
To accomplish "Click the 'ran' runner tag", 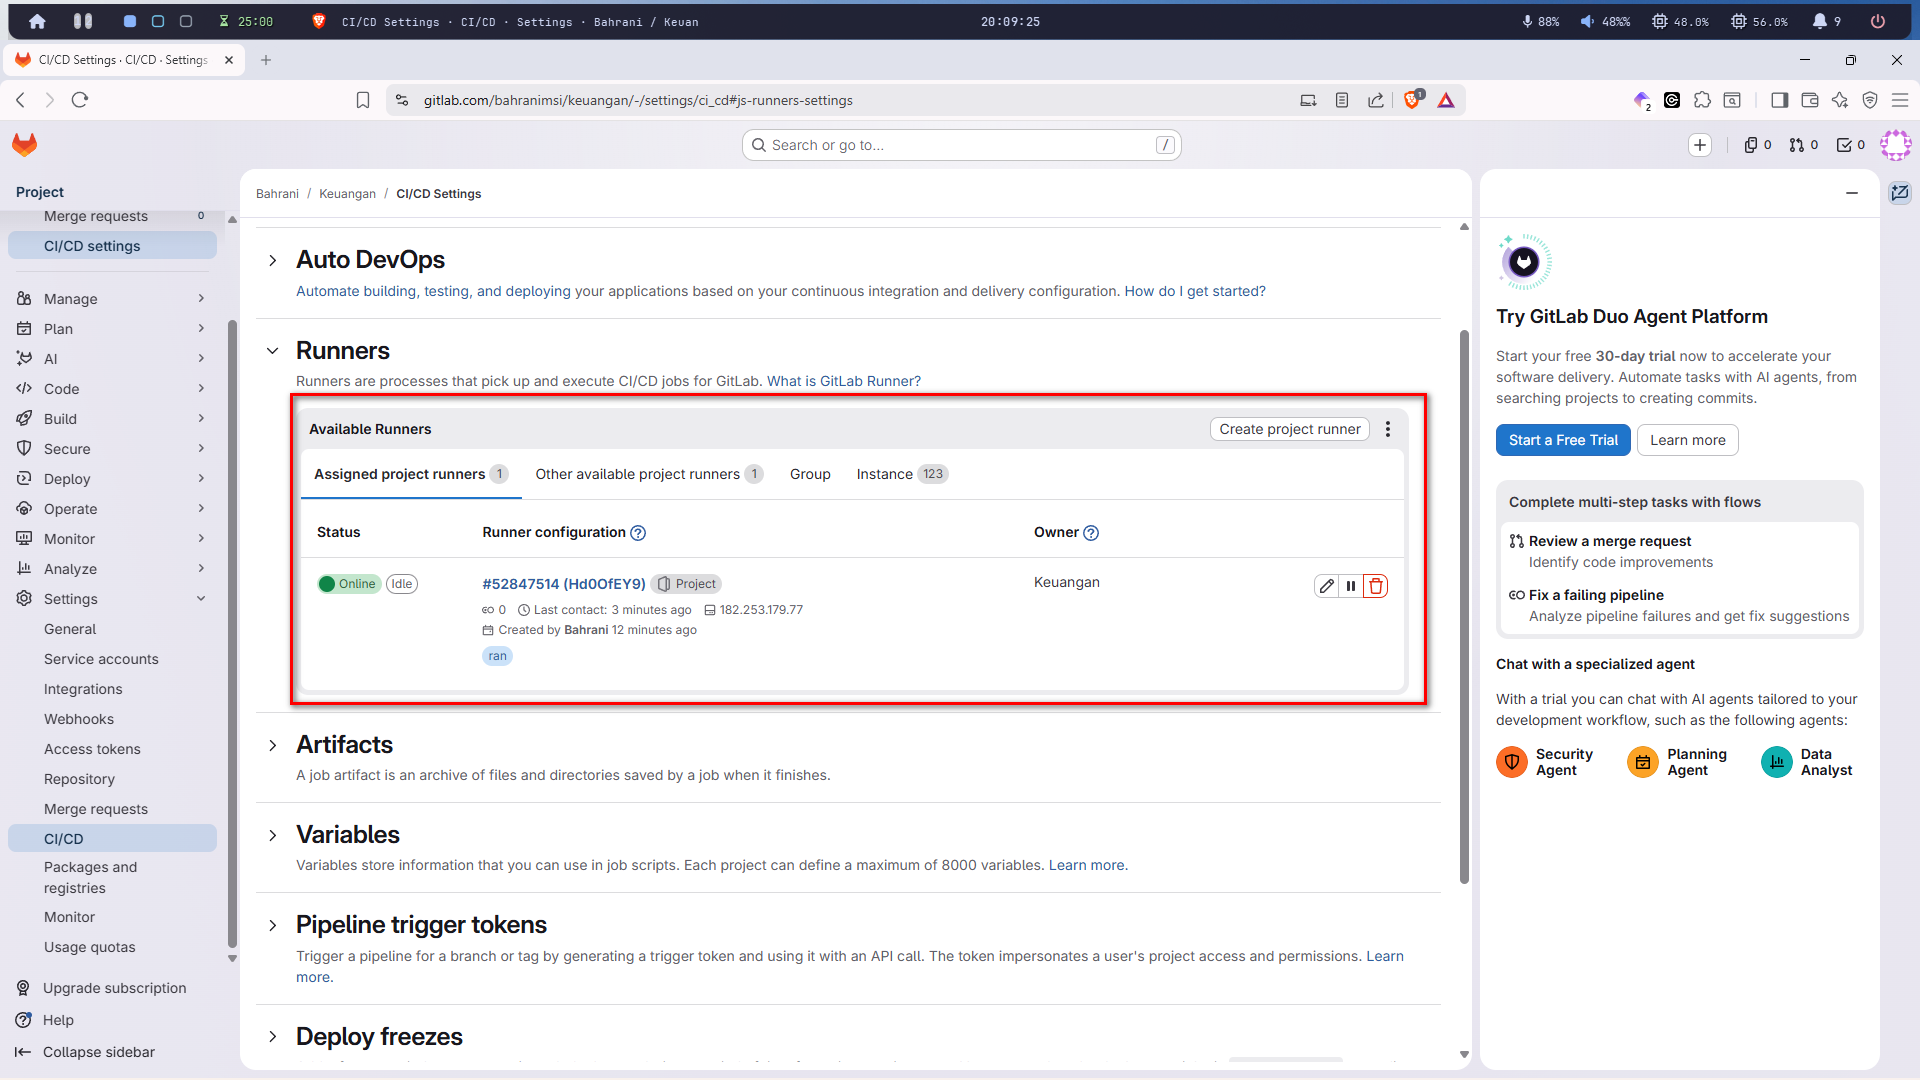I will click(497, 656).
